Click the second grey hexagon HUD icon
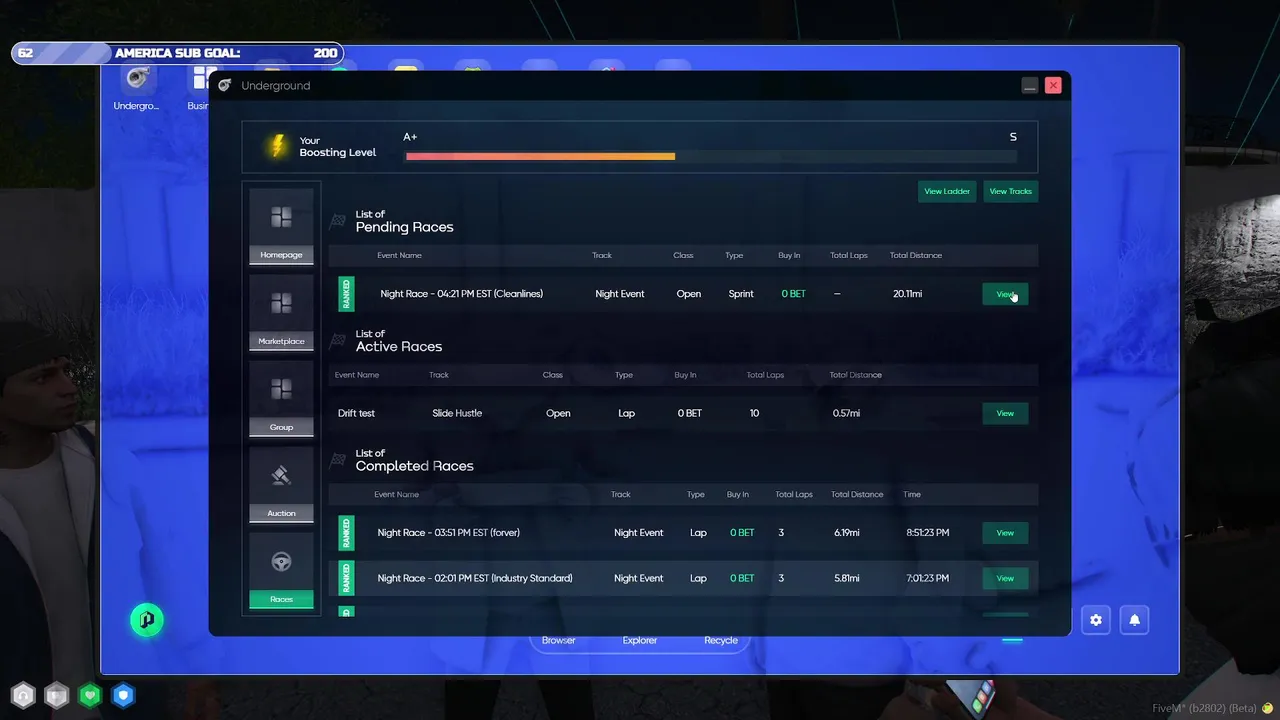The height and width of the screenshot is (720, 1280). click(57, 695)
